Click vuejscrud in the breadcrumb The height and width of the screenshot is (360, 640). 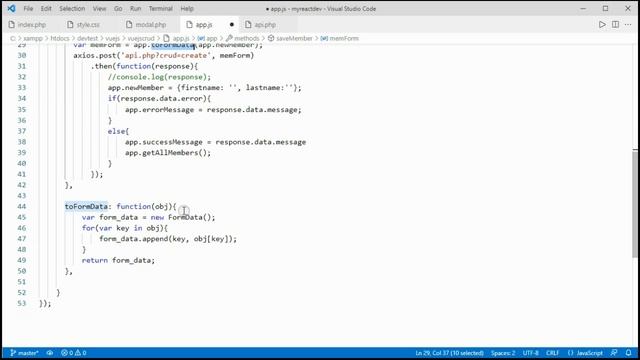click(141, 38)
